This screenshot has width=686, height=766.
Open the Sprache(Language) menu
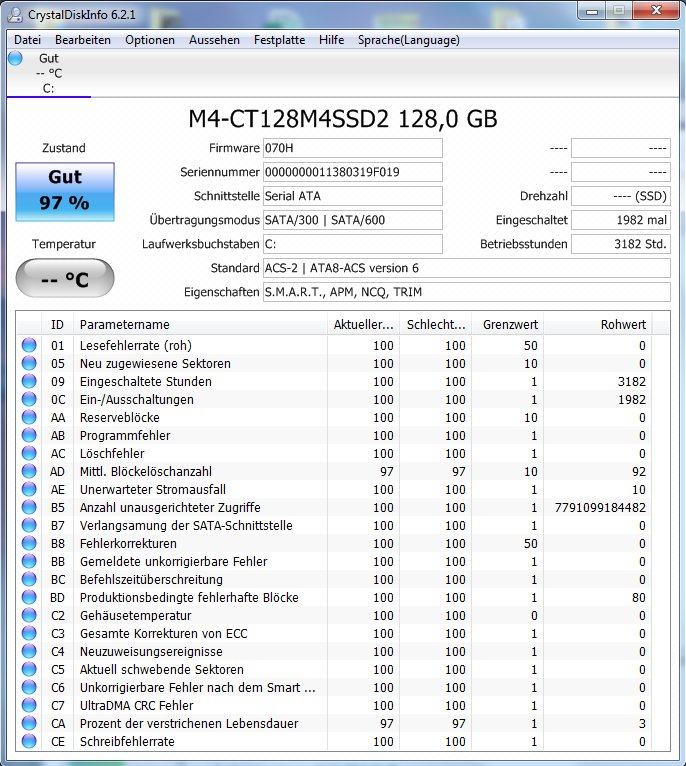point(408,40)
